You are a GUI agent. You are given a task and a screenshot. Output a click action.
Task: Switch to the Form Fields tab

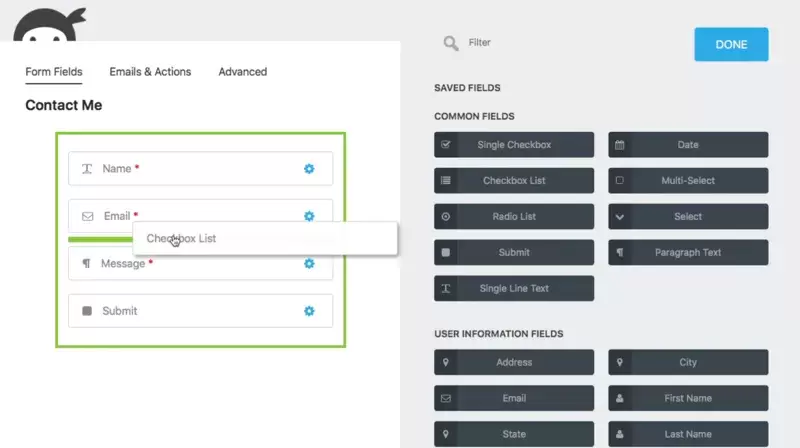click(x=54, y=72)
